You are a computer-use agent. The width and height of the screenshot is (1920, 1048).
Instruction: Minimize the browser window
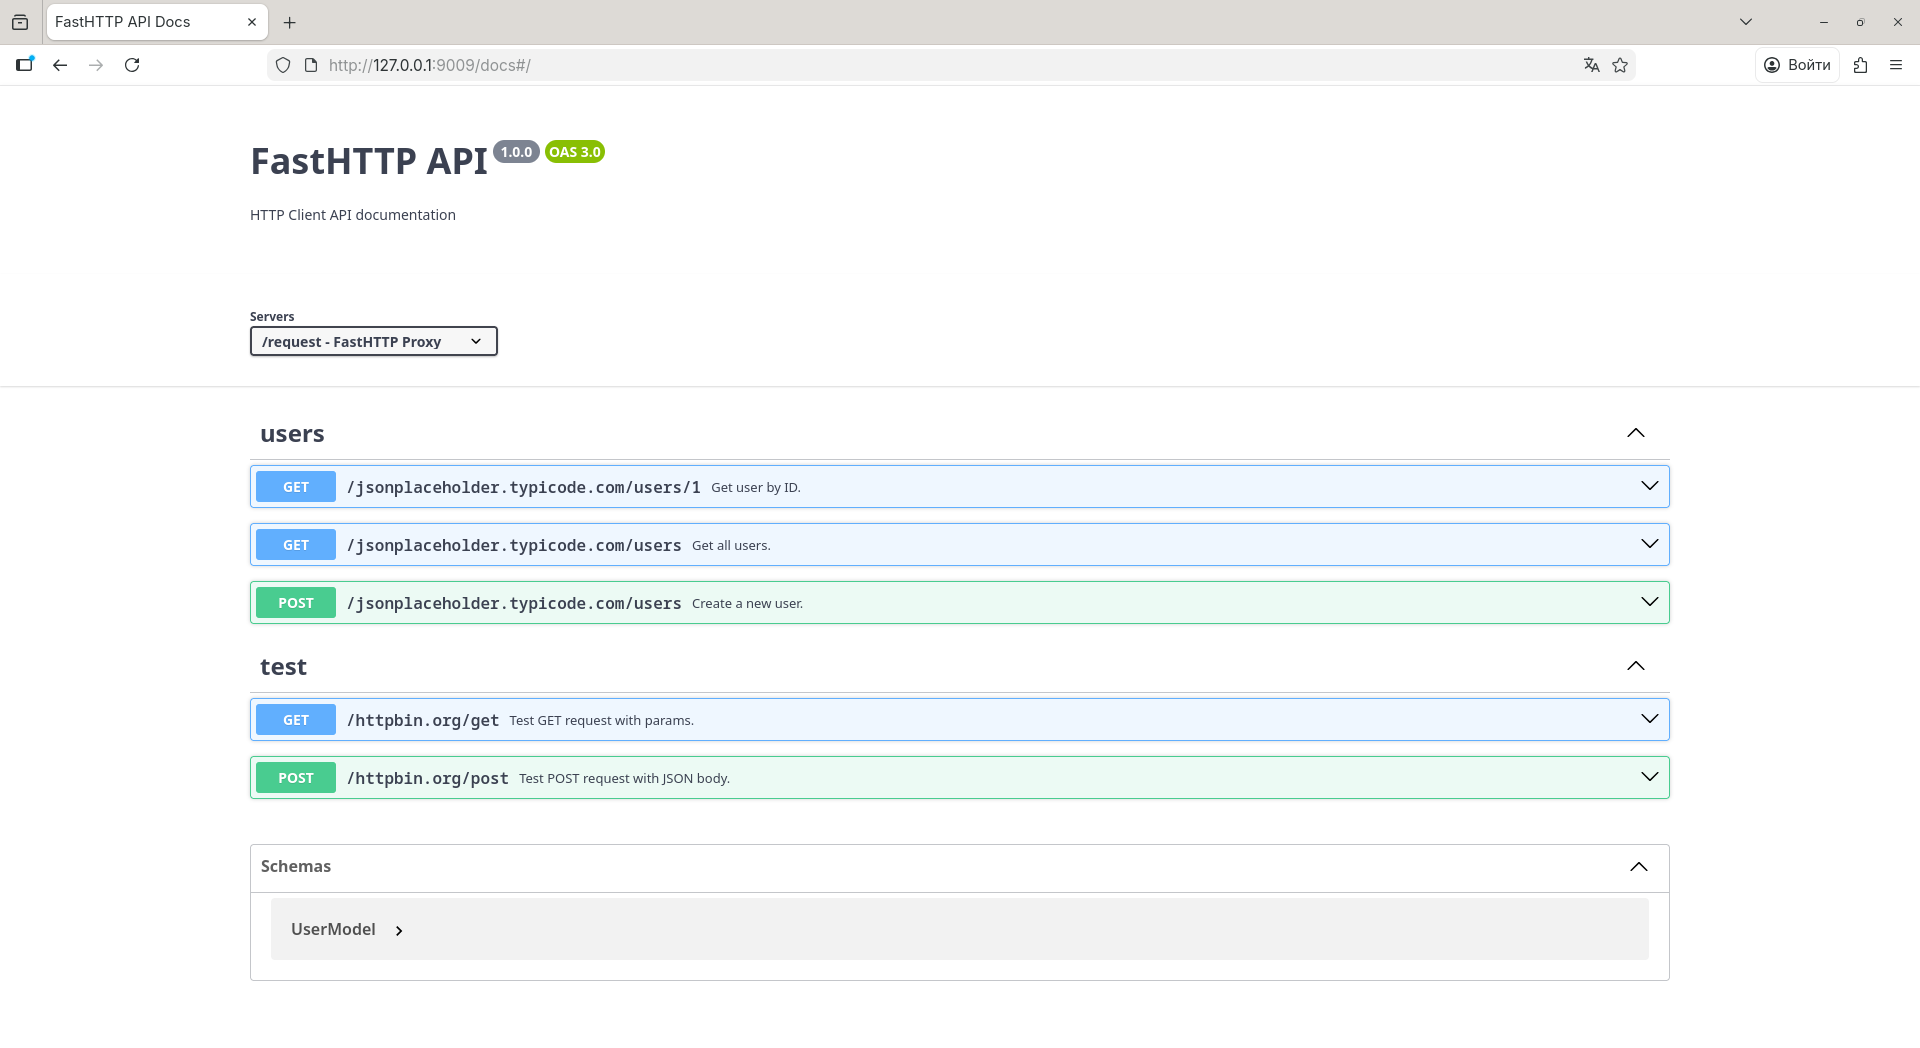pyautogui.click(x=1824, y=22)
